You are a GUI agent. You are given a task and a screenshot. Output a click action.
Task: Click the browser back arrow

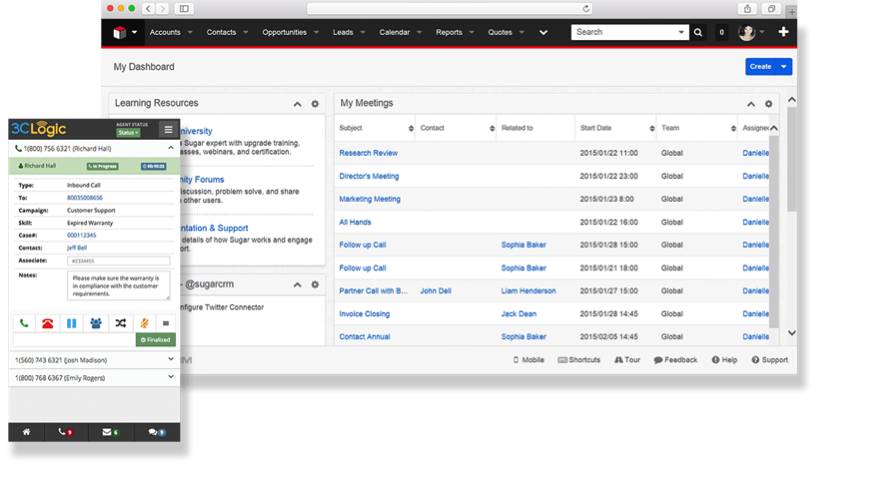pyautogui.click(x=148, y=9)
